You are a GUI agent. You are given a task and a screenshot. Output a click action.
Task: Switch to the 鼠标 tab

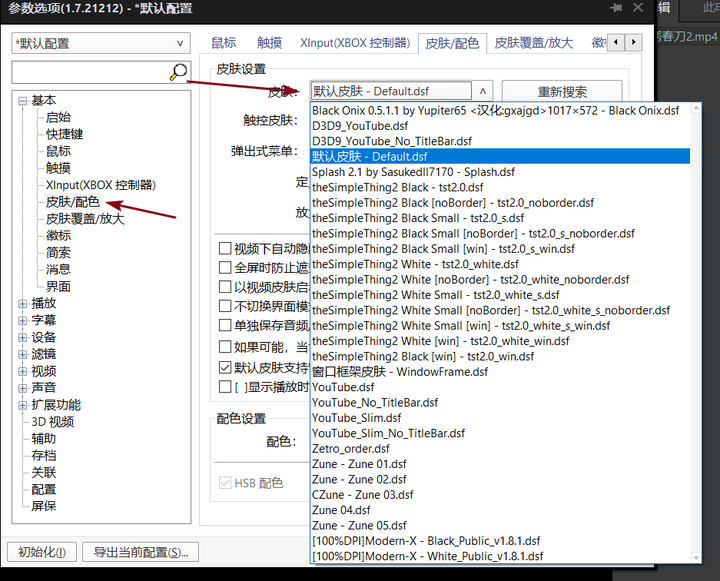click(224, 43)
